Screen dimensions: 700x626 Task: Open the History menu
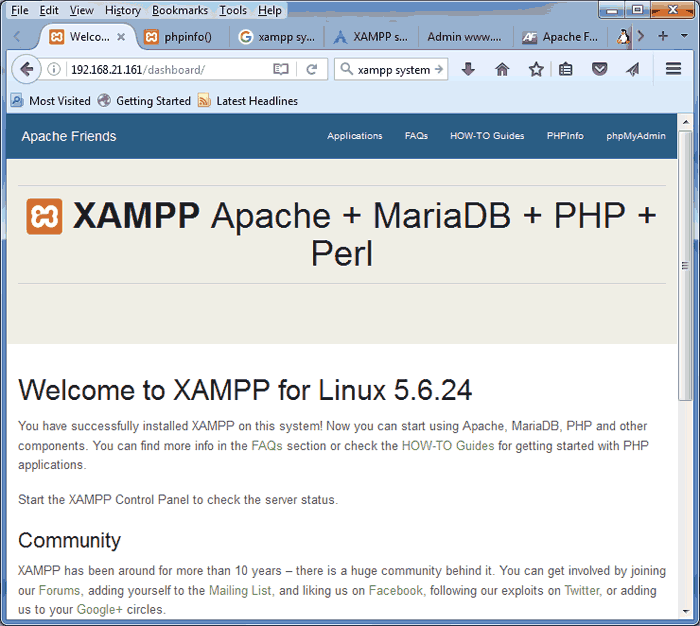123,10
